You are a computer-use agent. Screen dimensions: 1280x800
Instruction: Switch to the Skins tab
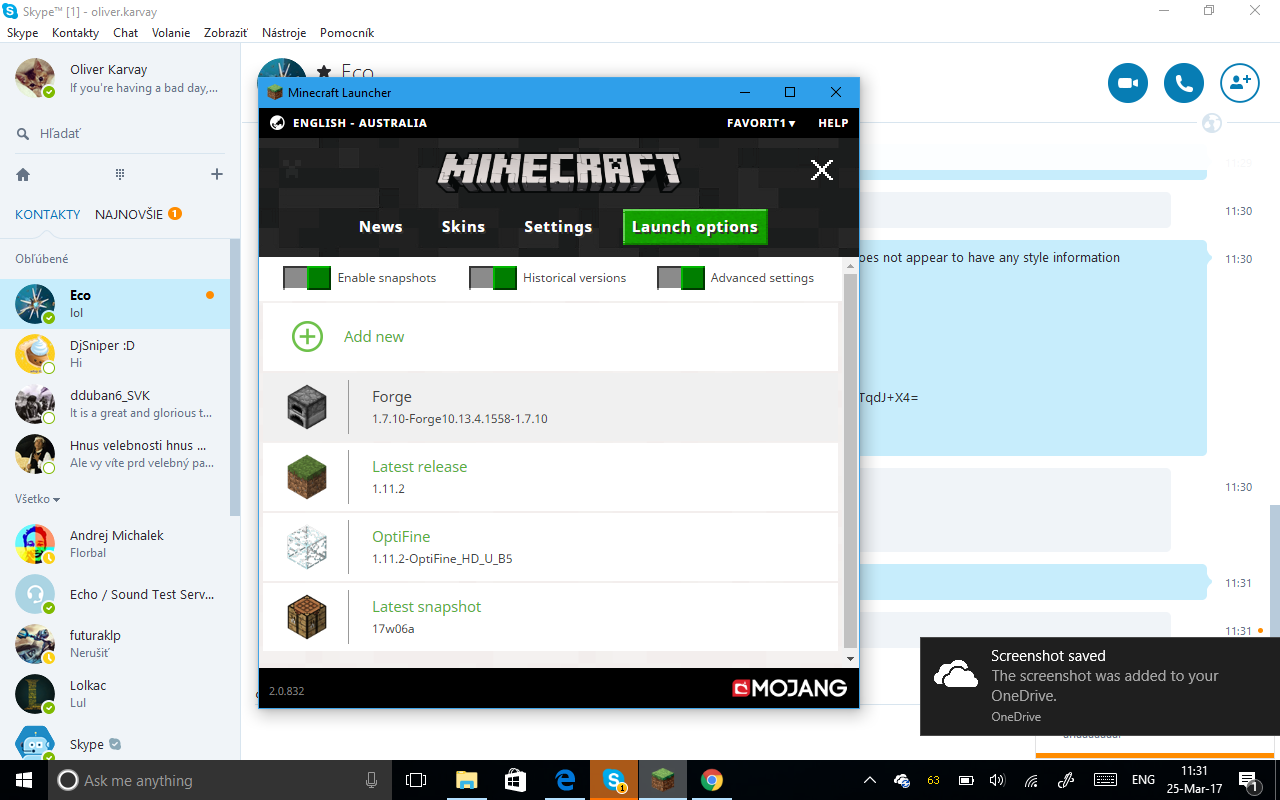[x=463, y=227]
